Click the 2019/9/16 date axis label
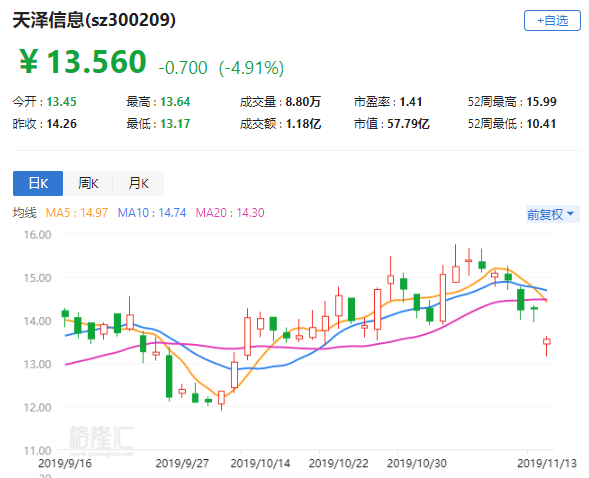 tap(65, 463)
